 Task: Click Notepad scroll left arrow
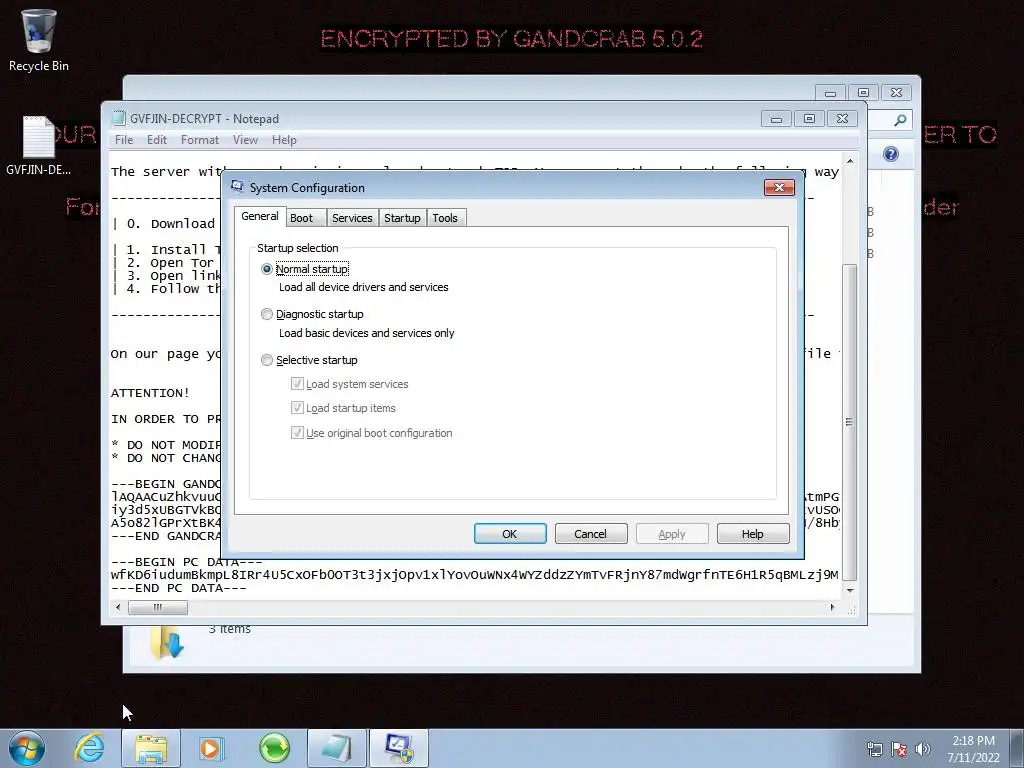pos(118,607)
